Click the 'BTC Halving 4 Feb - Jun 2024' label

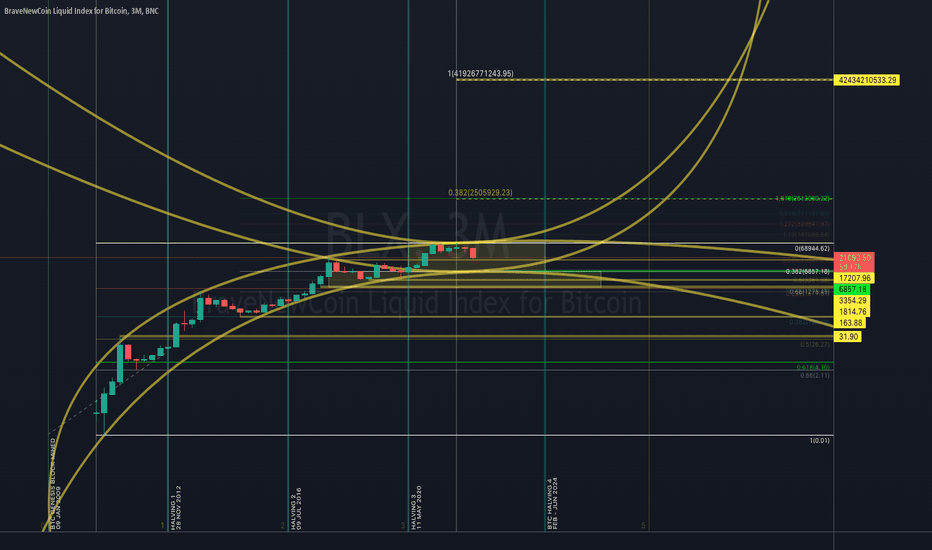click(553, 503)
